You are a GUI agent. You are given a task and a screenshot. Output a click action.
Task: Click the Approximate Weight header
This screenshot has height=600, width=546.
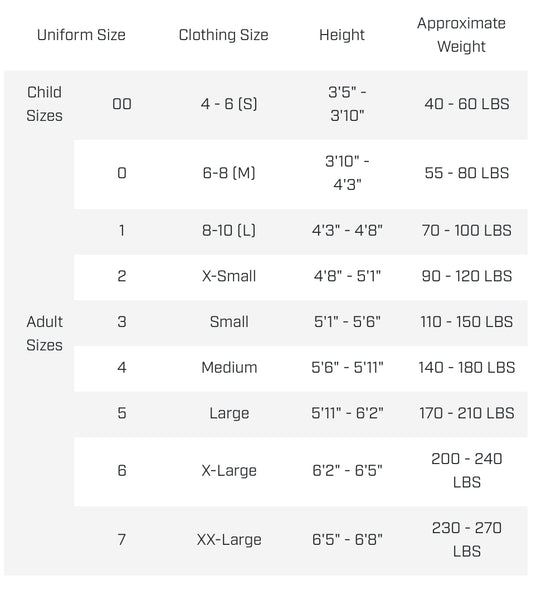pos(461,35)
